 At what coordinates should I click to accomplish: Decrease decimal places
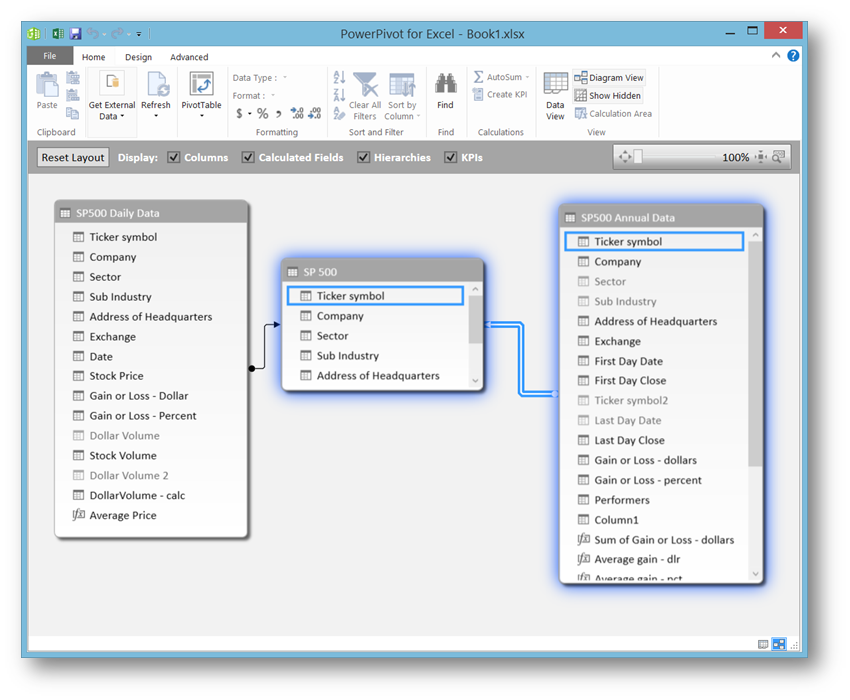click(x=315, y=113)
